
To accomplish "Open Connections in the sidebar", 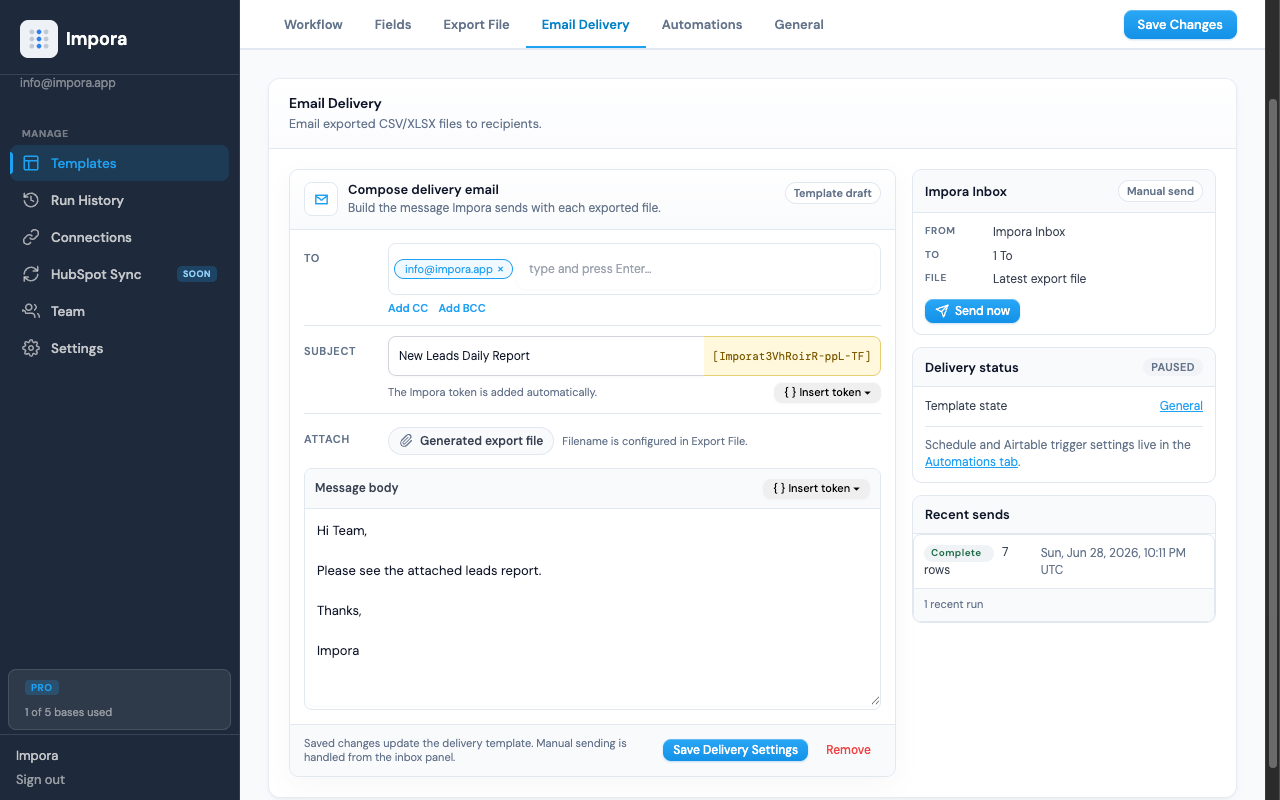I will (x=120, y=237).
